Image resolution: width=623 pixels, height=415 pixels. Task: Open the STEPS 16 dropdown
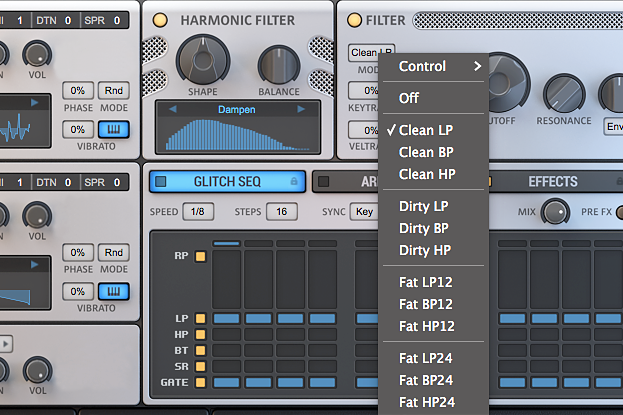(x=282, y=211)
